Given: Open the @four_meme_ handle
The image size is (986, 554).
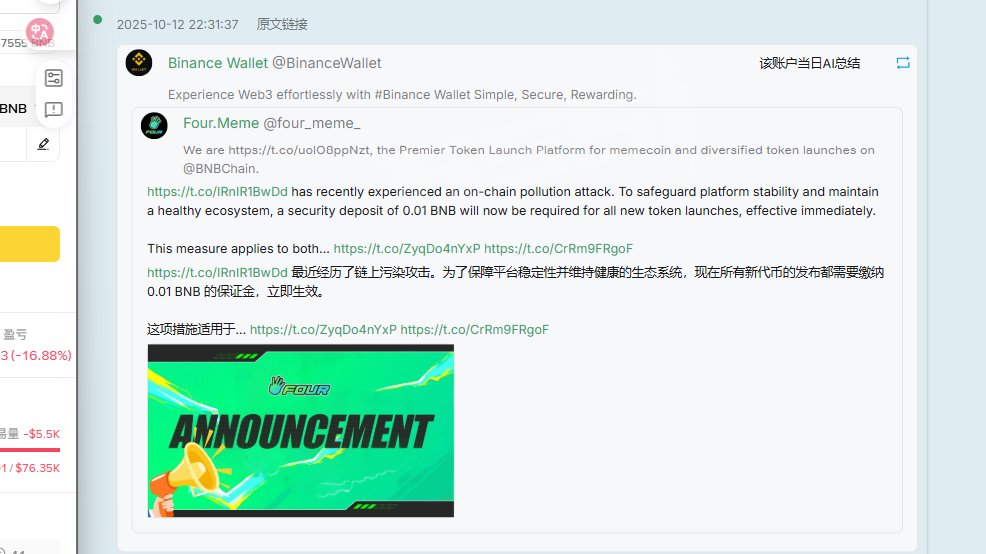Looking at the screenshot, I should coord(312,123).
